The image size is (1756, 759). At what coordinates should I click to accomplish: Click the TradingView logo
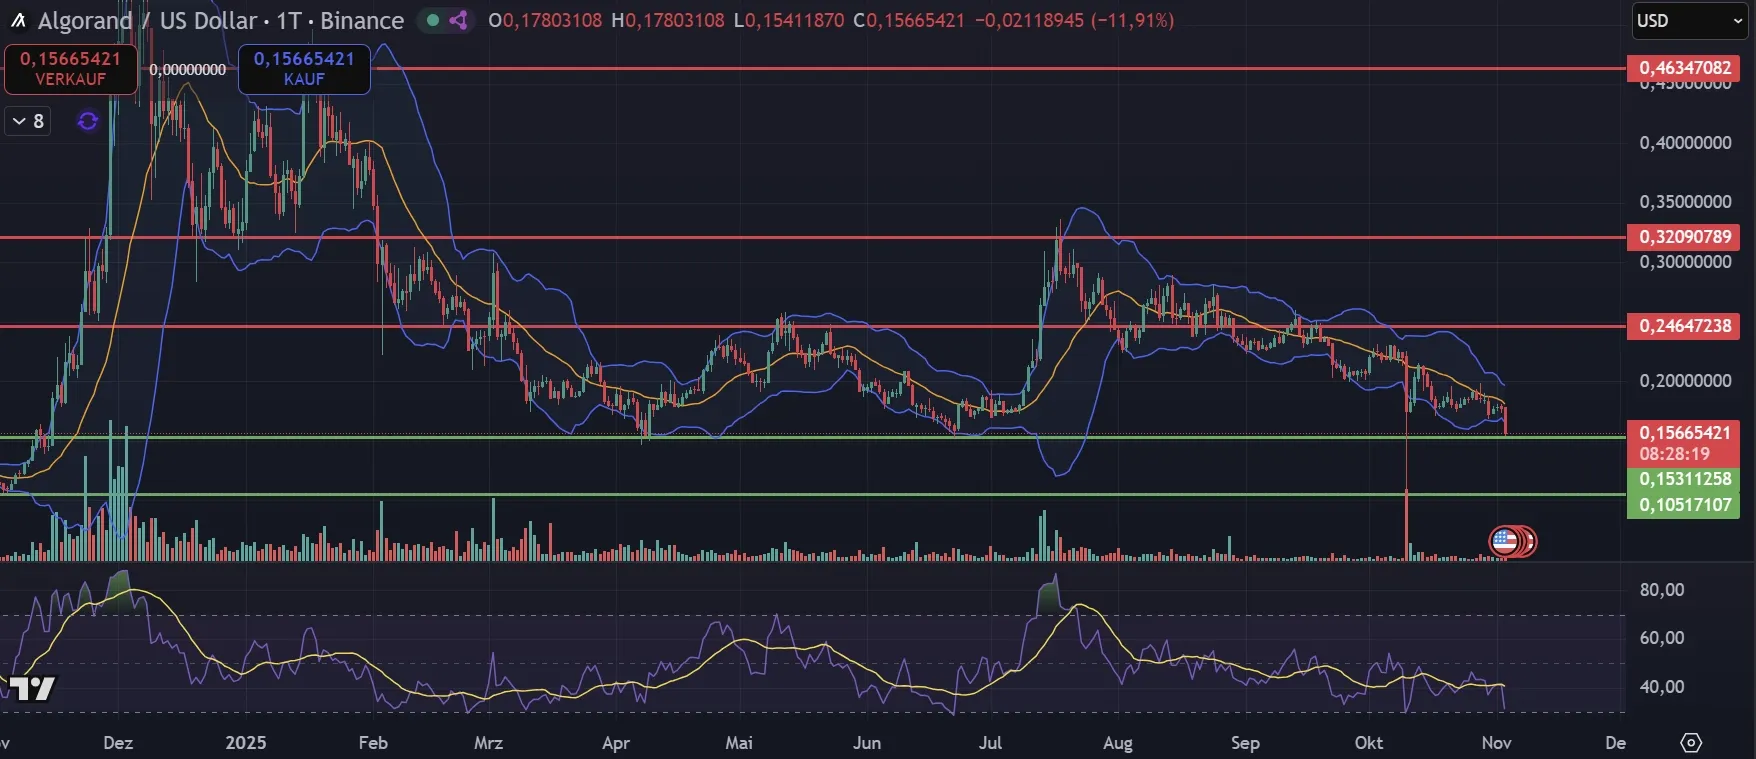point(30,688)
